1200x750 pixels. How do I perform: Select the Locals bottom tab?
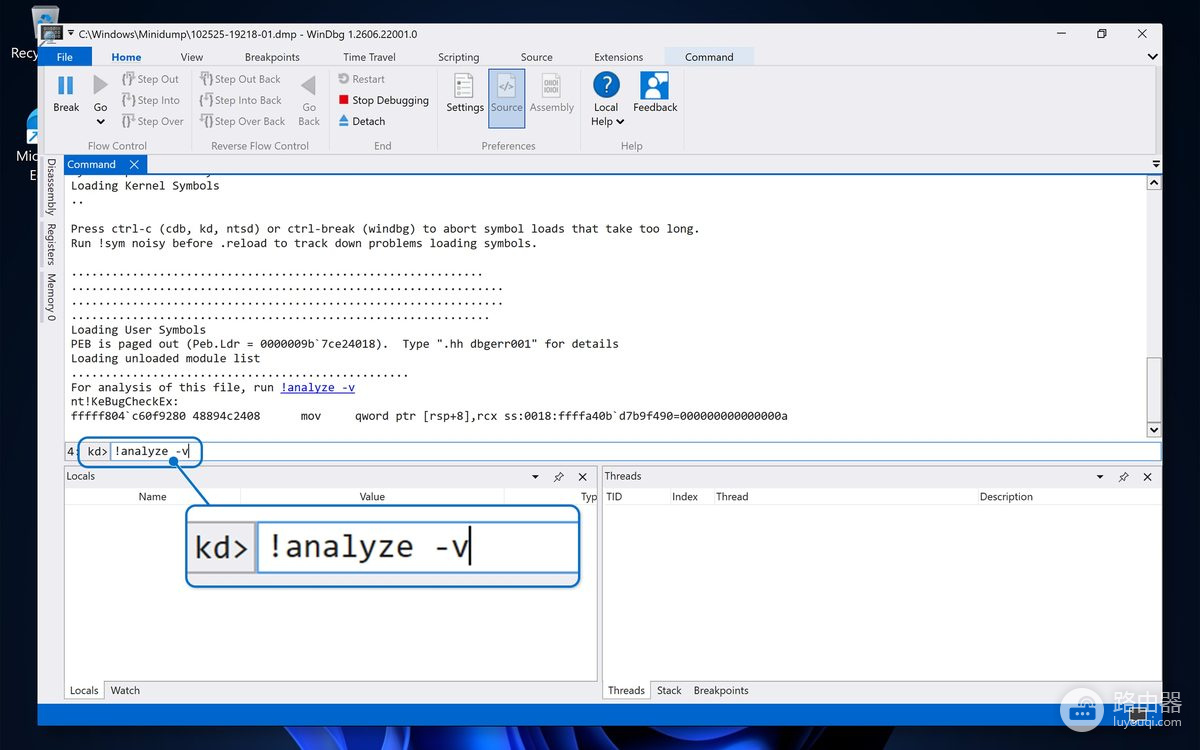[x=84, y=690]
